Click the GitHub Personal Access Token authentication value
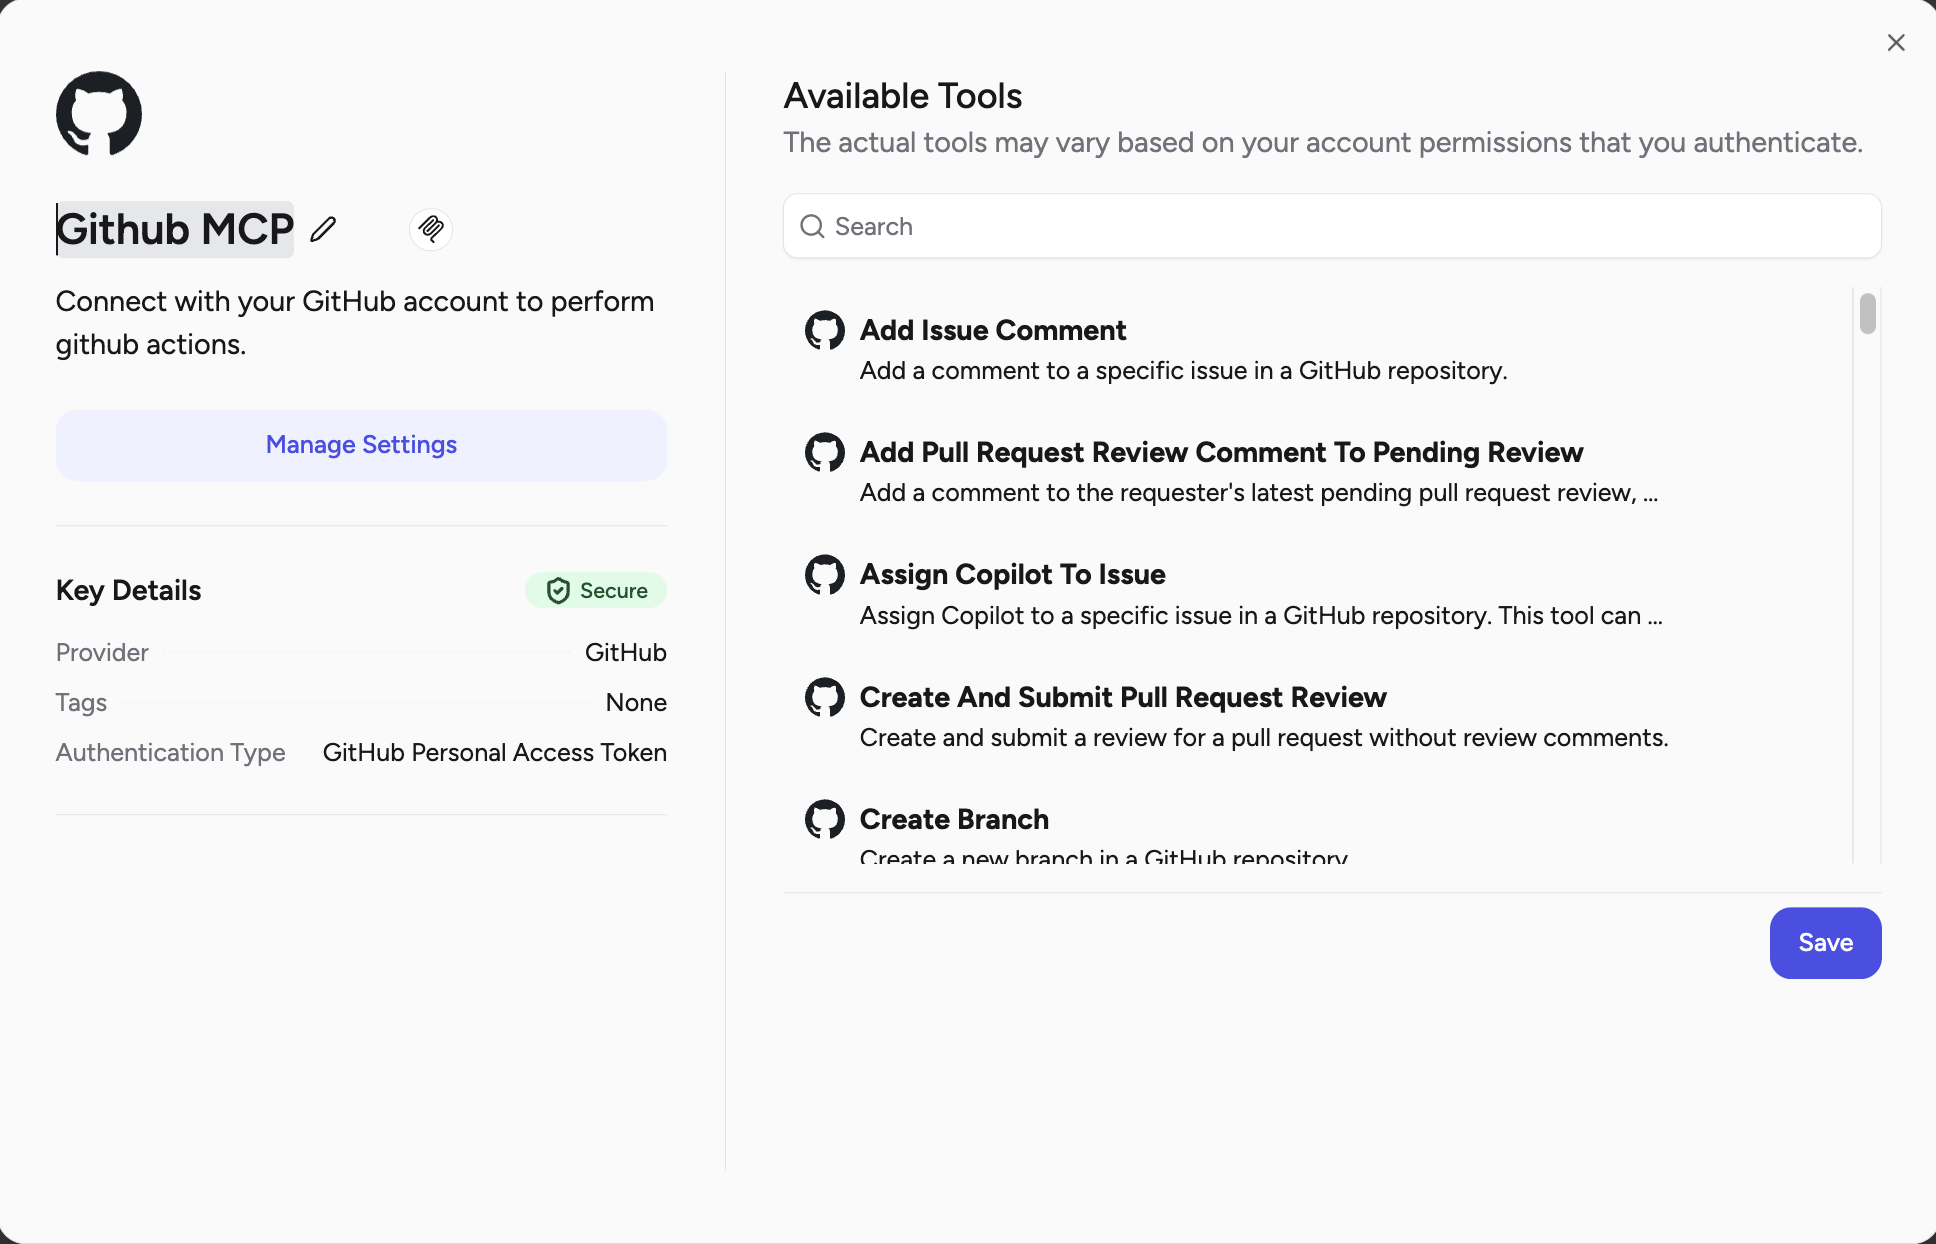 tap(495, 752)
